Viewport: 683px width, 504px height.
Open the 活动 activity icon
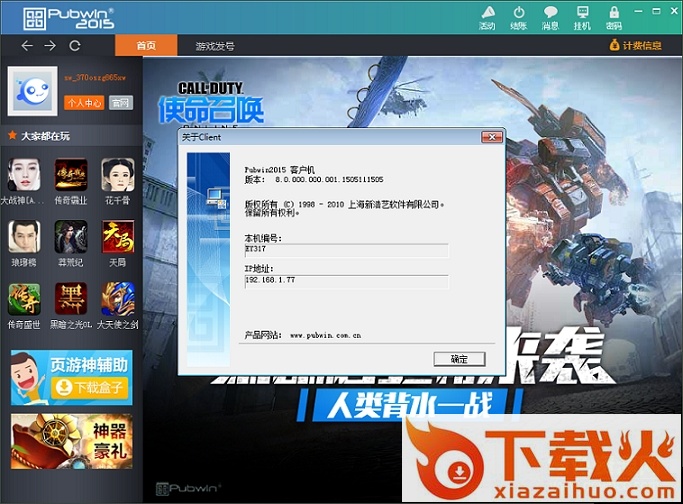point(487,17)
